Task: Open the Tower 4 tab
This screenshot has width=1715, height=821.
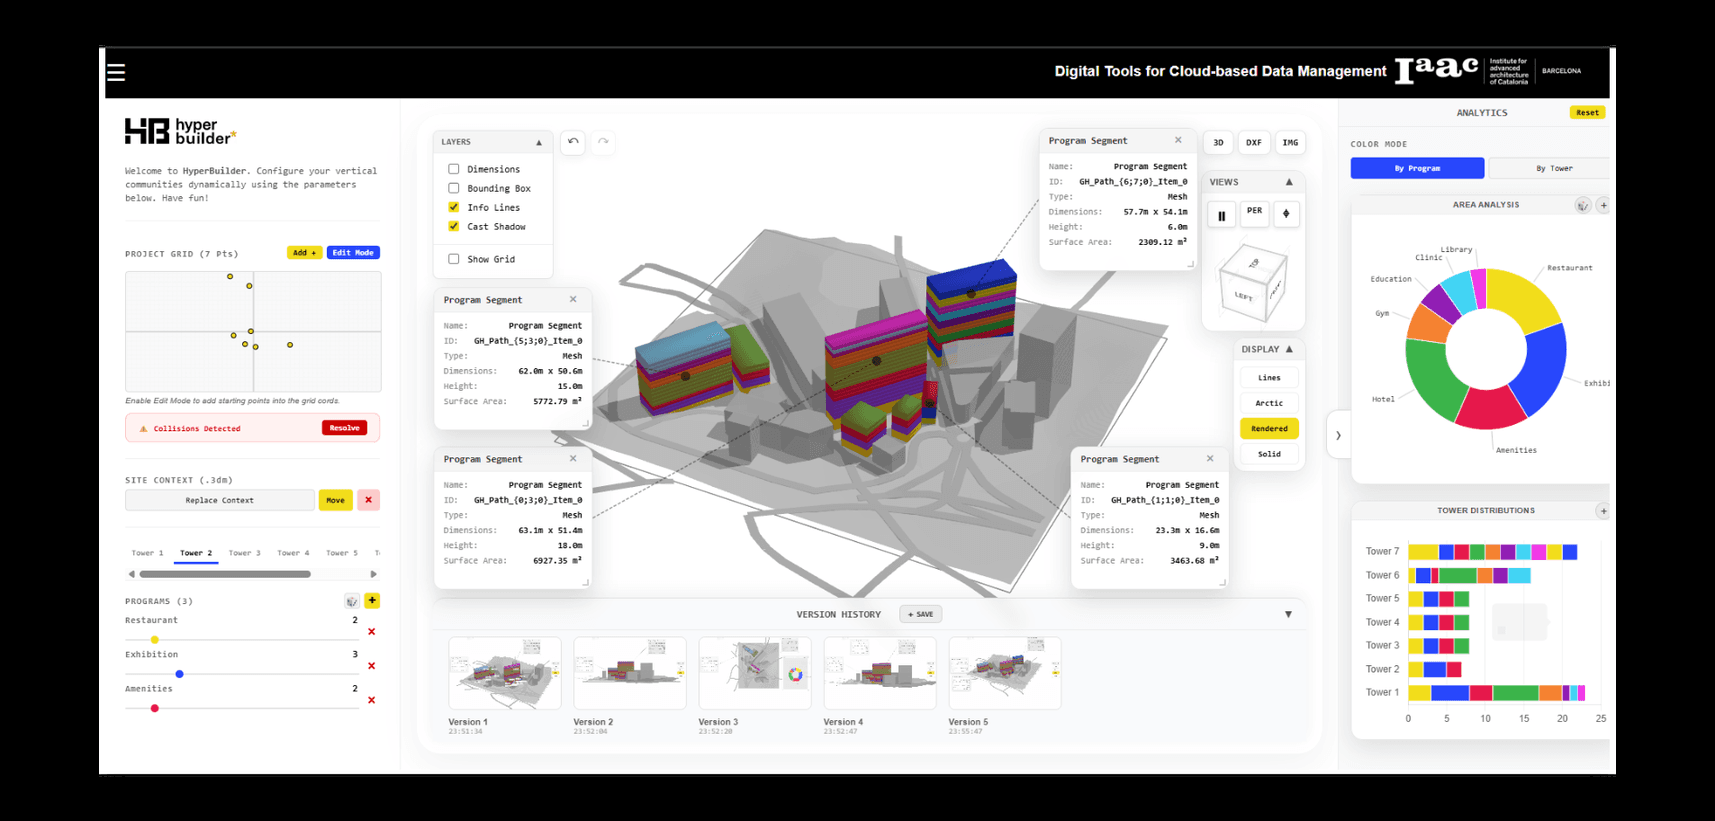Action: coord(293,553)
